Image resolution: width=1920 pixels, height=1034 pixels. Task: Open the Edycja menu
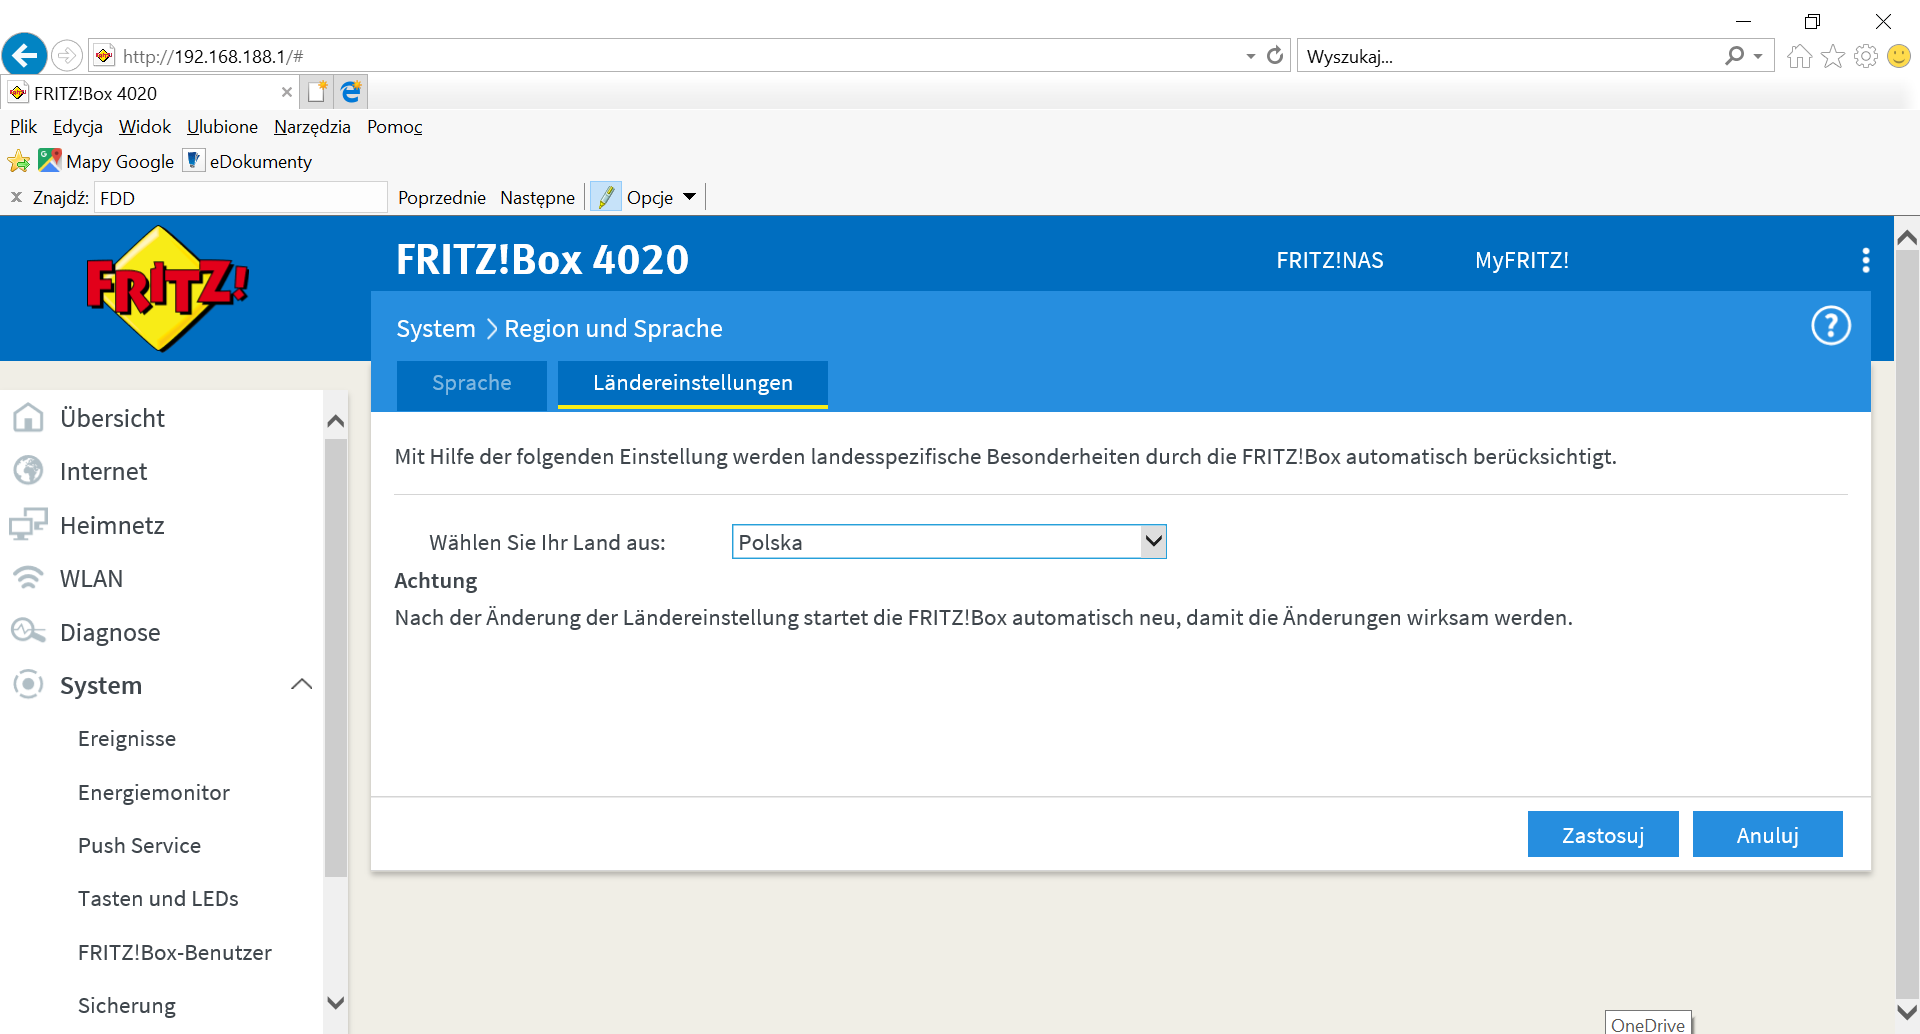tap(78, 127)
